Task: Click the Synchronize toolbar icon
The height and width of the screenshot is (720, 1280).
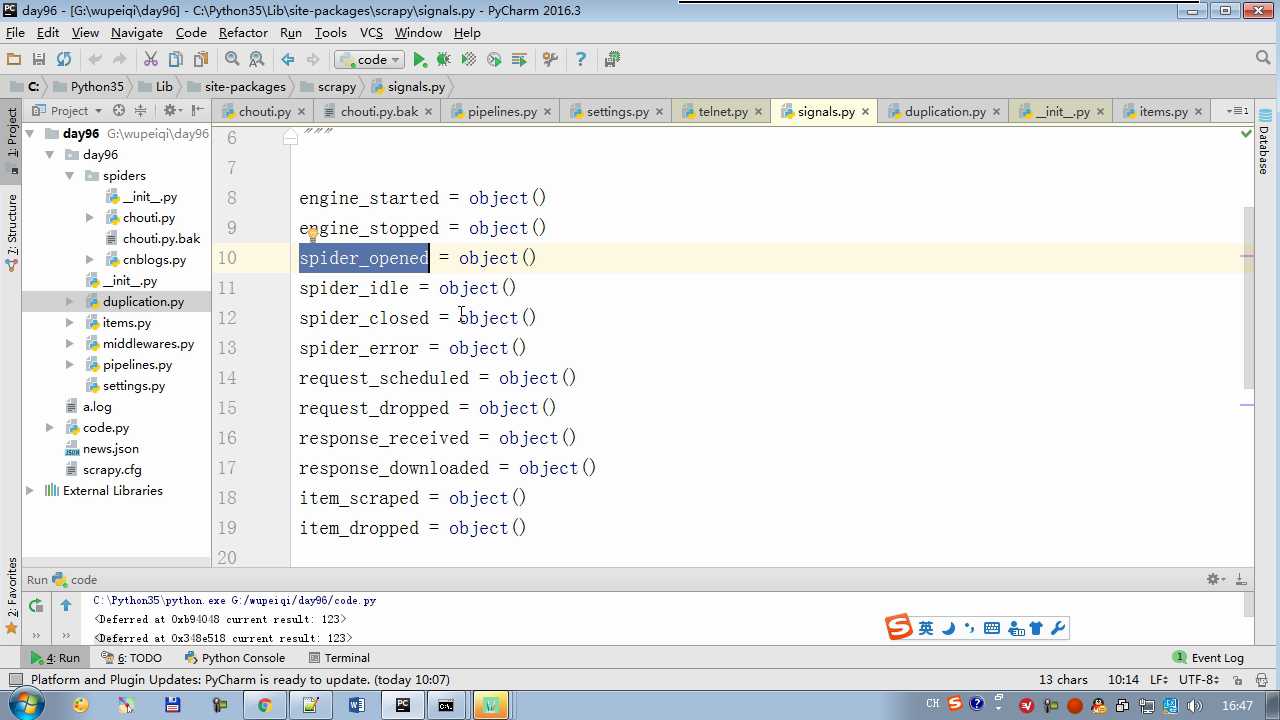Action: pos(64,60)
